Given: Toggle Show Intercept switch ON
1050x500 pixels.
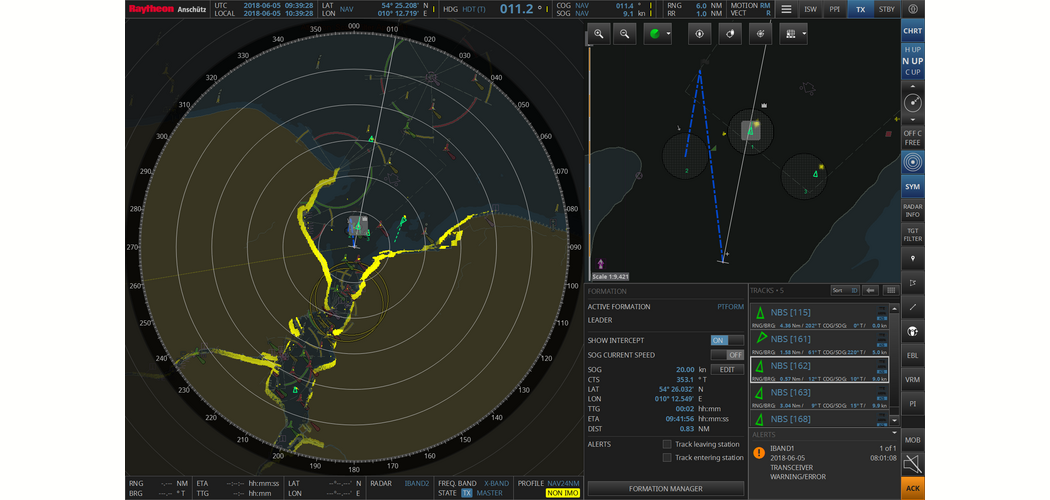Looking at the screenshot, I should click(727, 340).
